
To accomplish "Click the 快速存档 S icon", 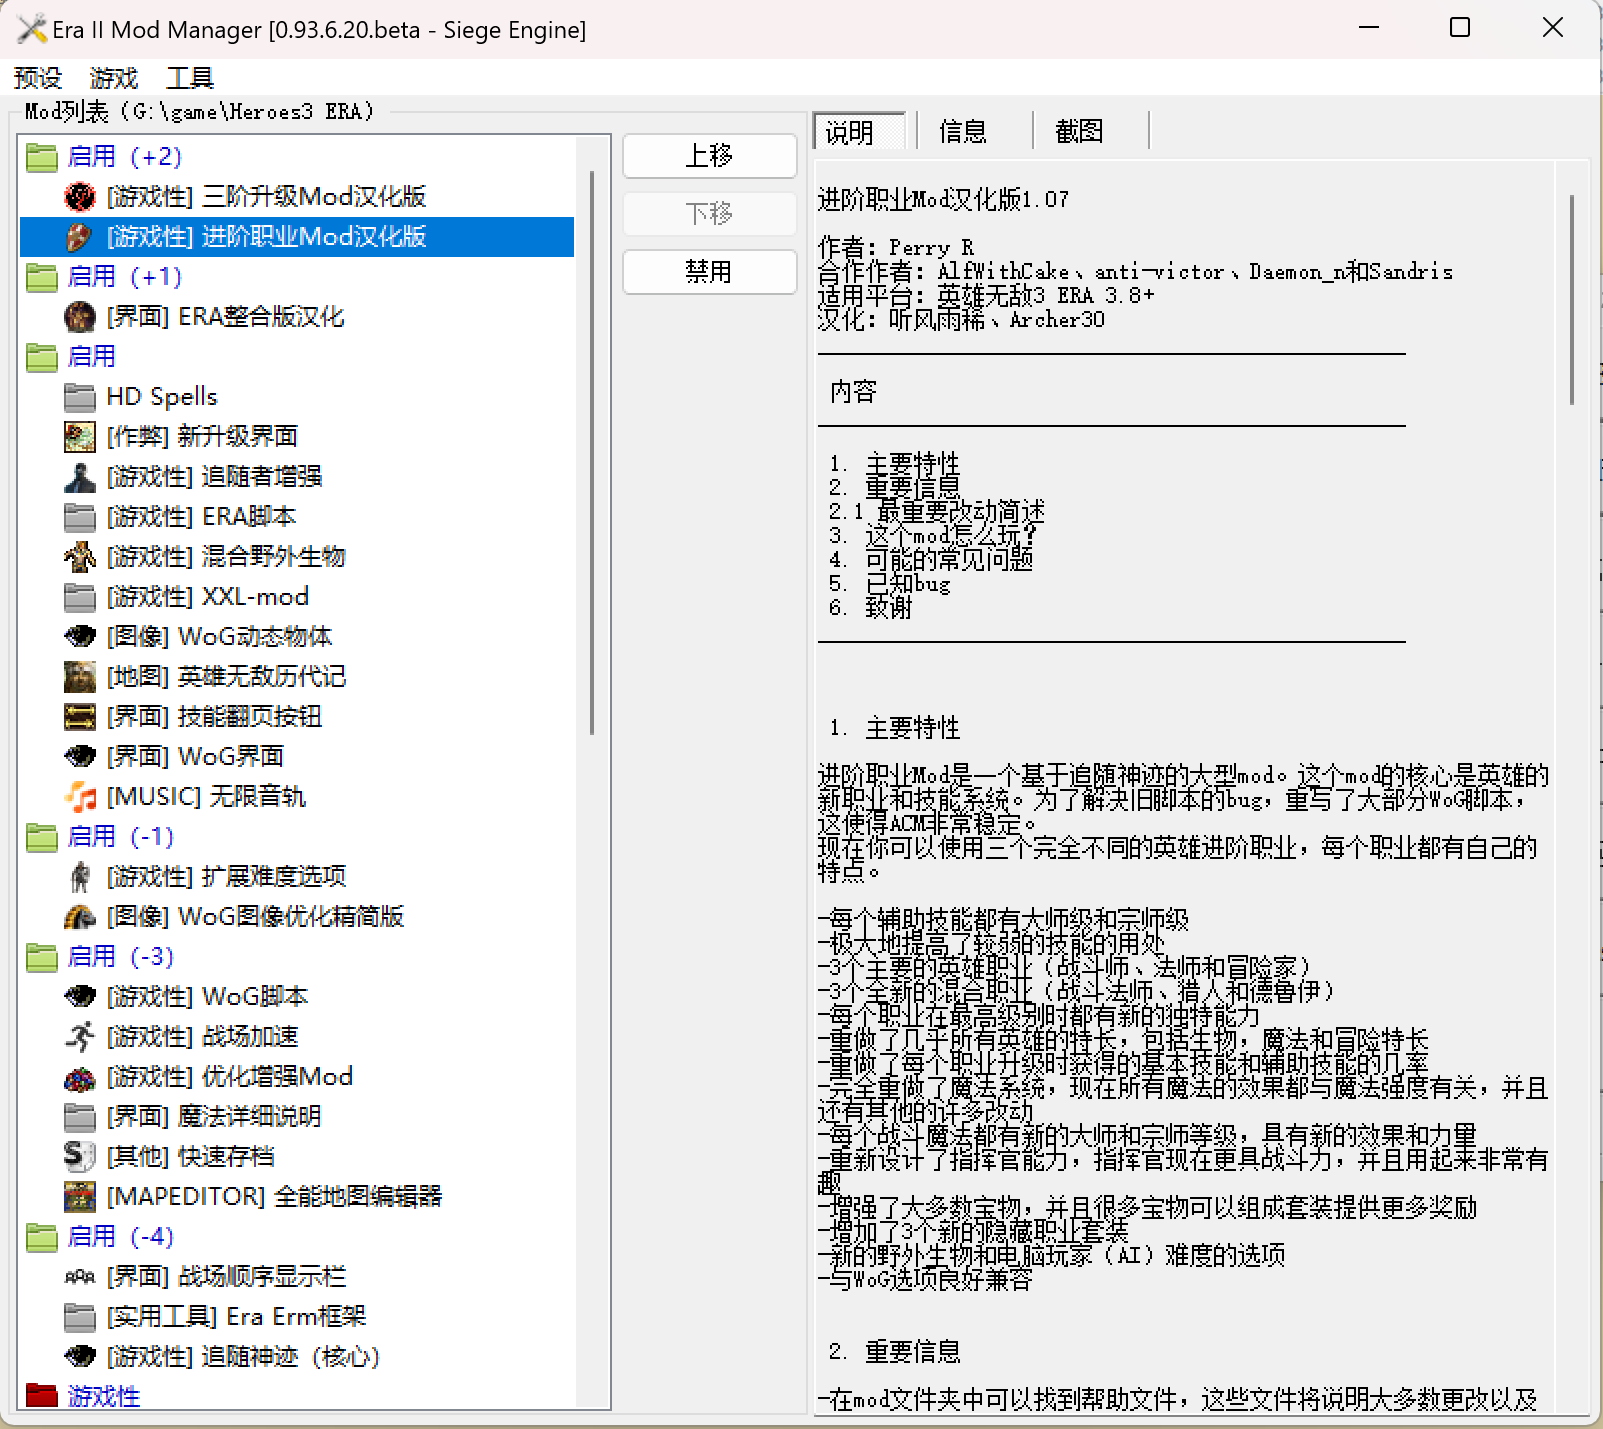I will 80,1157.
